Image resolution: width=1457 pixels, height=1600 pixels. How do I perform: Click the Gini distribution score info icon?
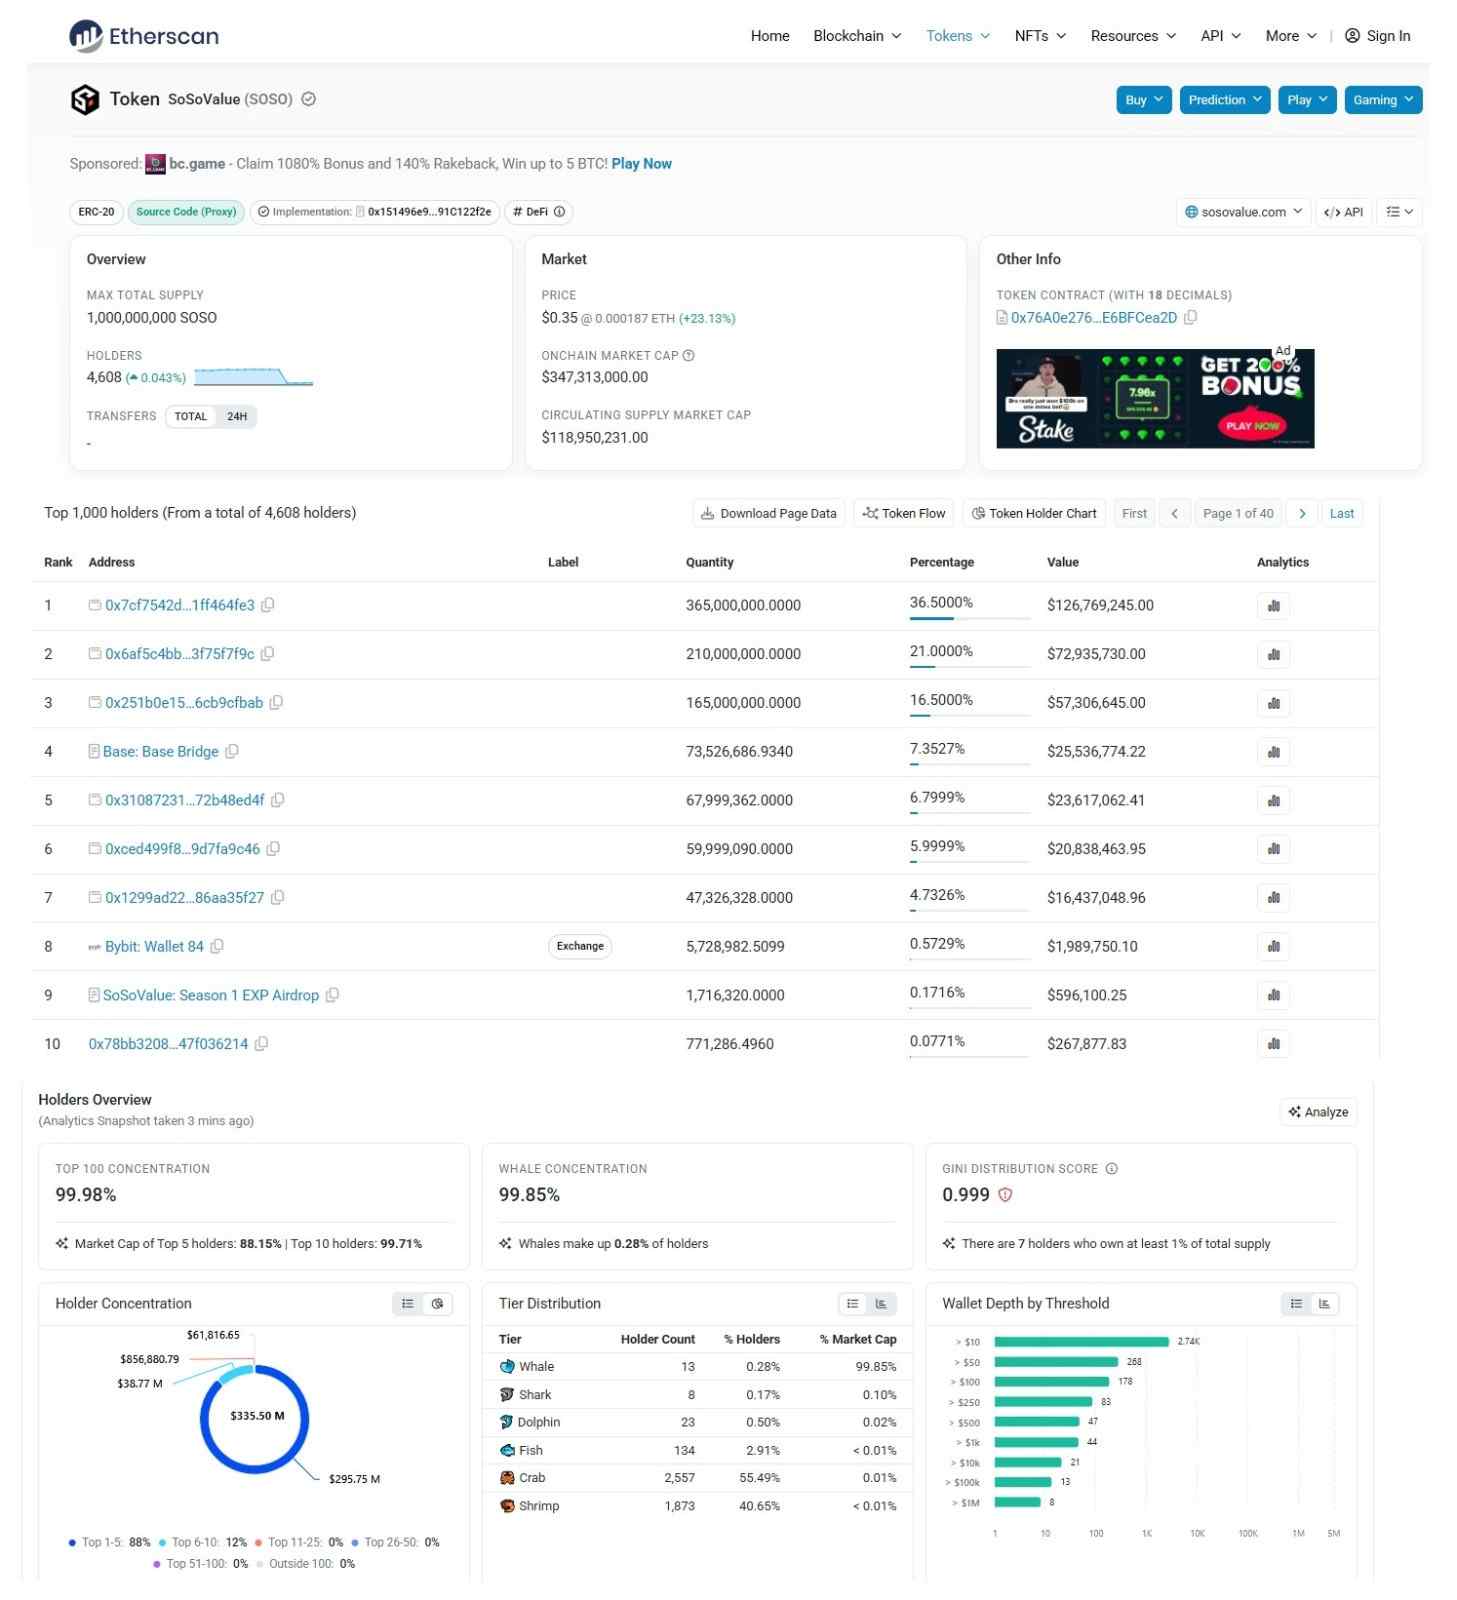tap(1112, 1168)
